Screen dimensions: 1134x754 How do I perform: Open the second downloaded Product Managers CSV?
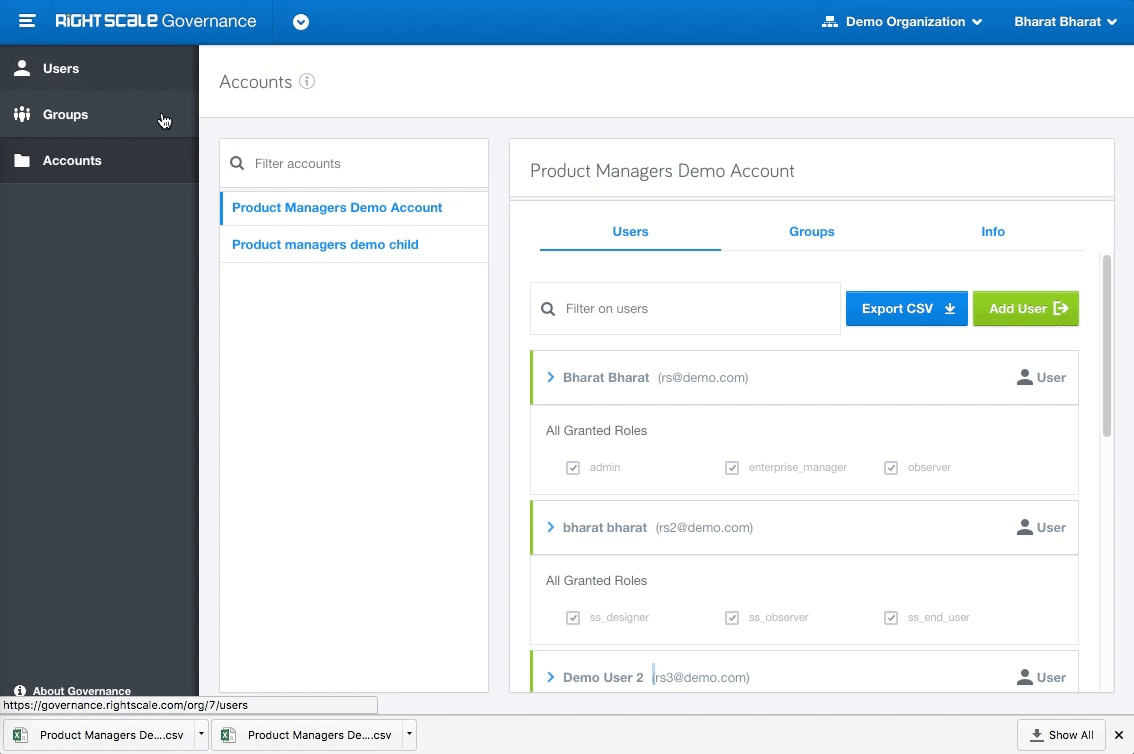point(307,735)
